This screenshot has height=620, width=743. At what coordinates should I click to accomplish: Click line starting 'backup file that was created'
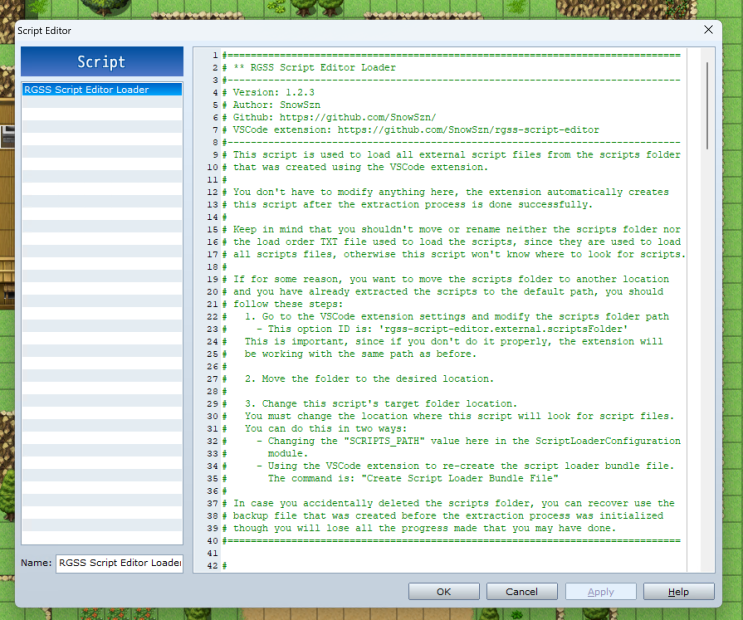(443, 516)
